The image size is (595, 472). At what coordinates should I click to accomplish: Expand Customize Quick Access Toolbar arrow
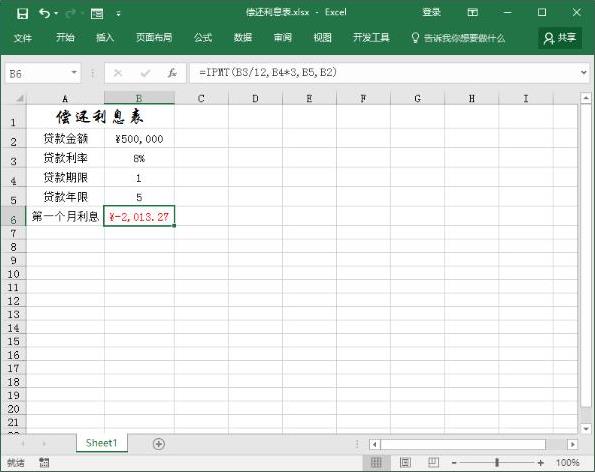click(x=118, y=14)
